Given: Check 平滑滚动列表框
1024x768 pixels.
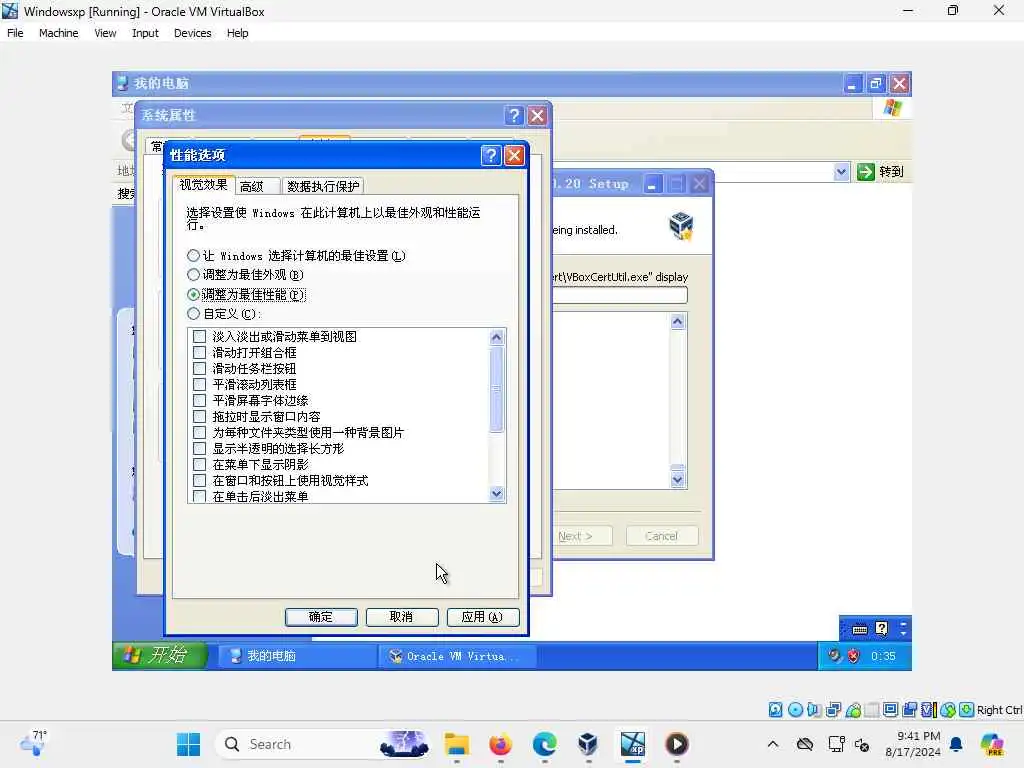Looking at the screenshot, I should [x=200, y=385].
